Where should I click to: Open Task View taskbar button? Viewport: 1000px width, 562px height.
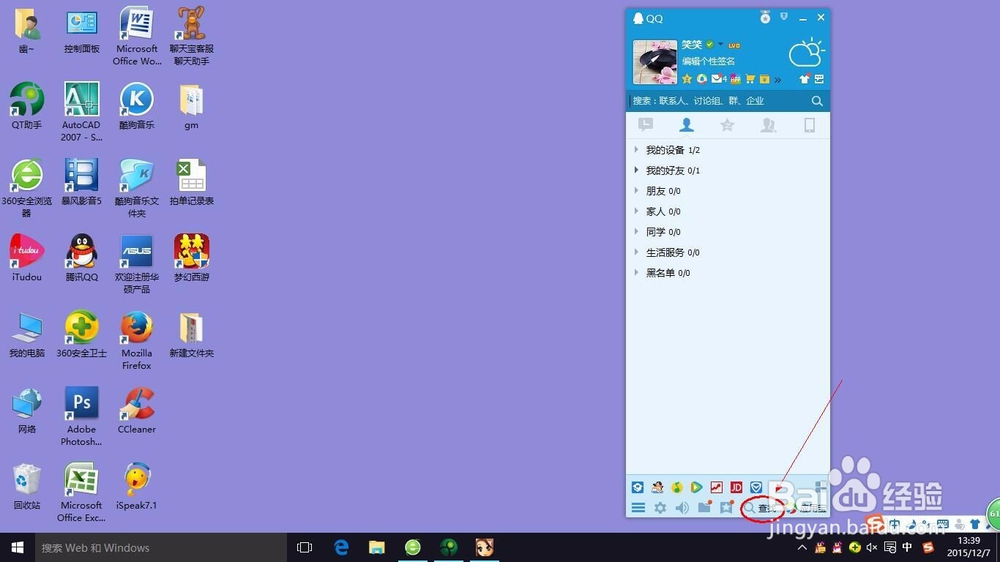click(x=305, y=547)
